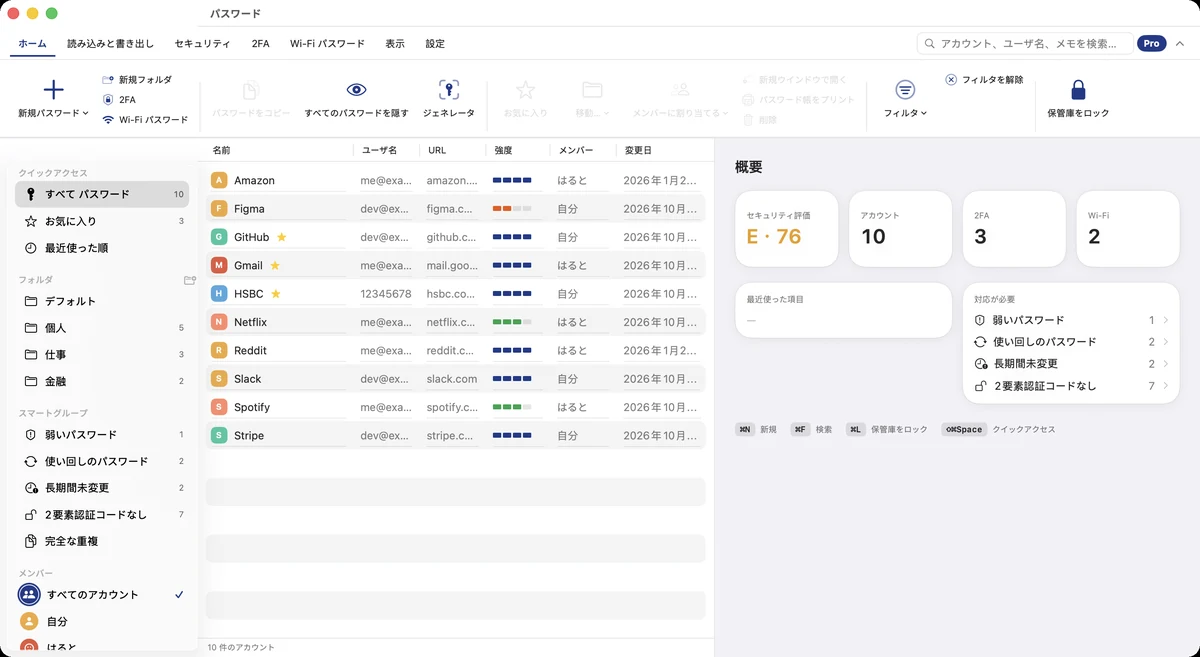
Task: Open the 2FA ribbon tab
Action: 260,44
